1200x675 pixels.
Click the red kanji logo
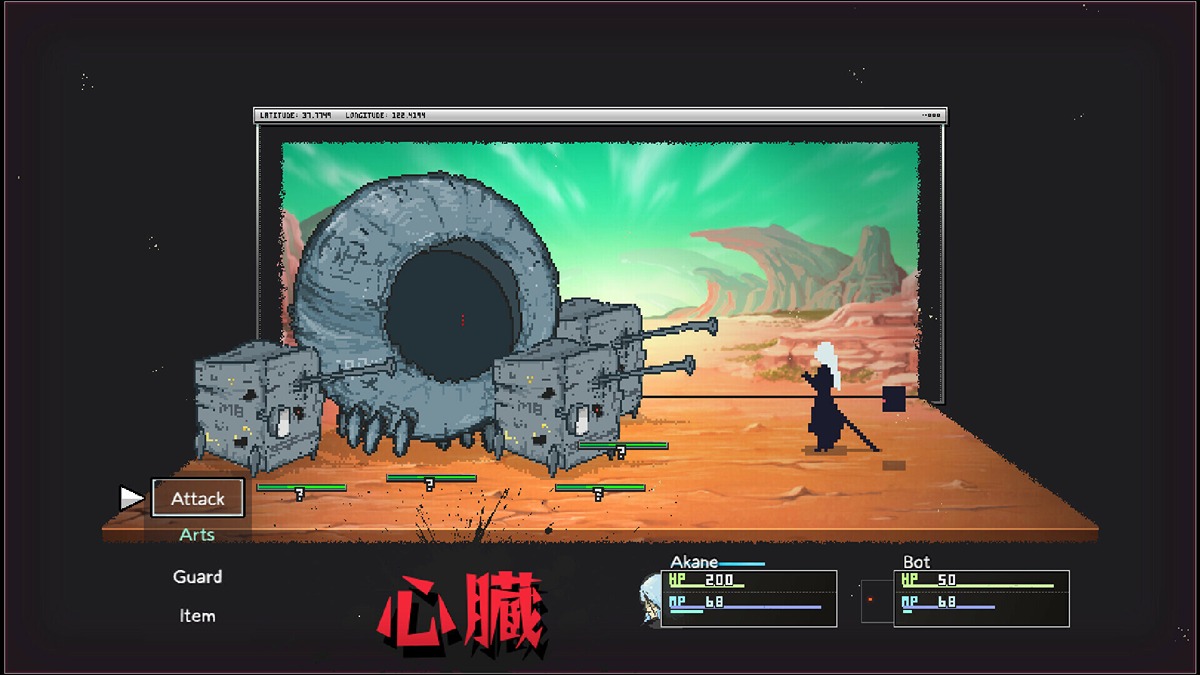click(462, 613)
